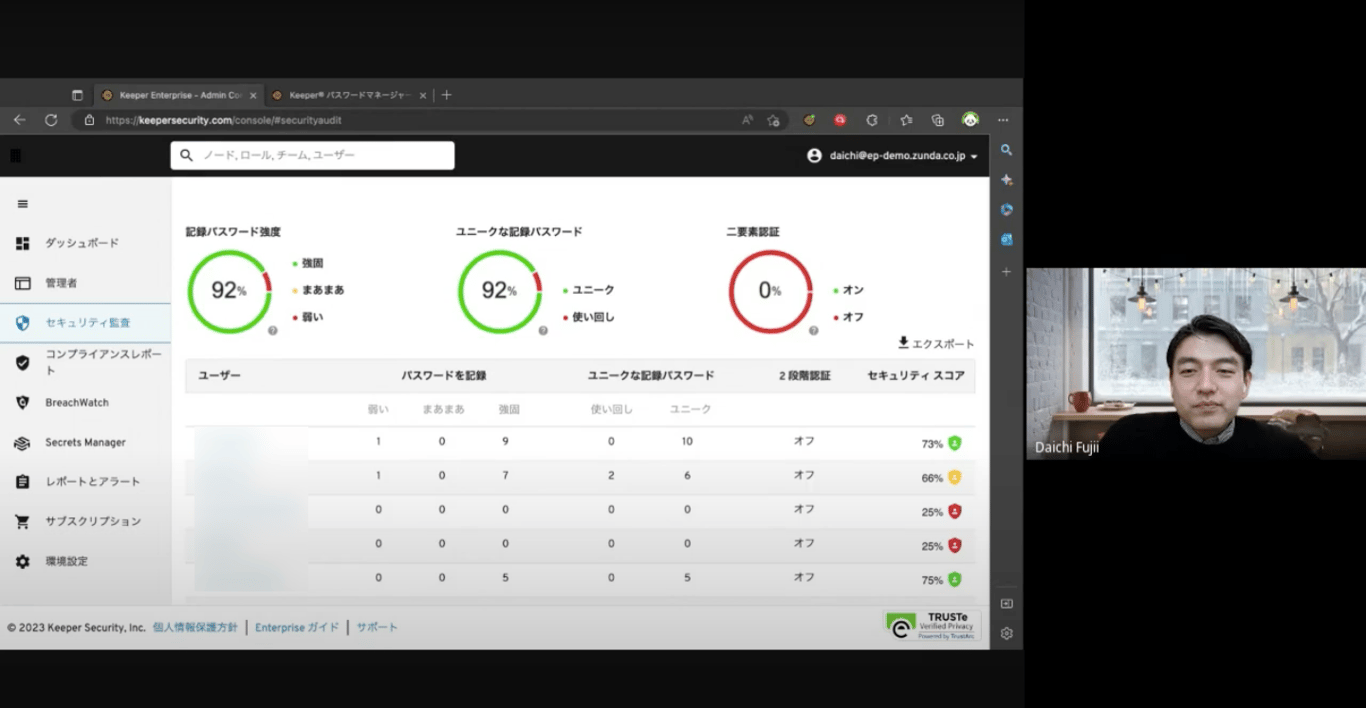1366x708 pixels.
Task: Close the Keeper Enterprise Admin Console tab
Action: 253,95
